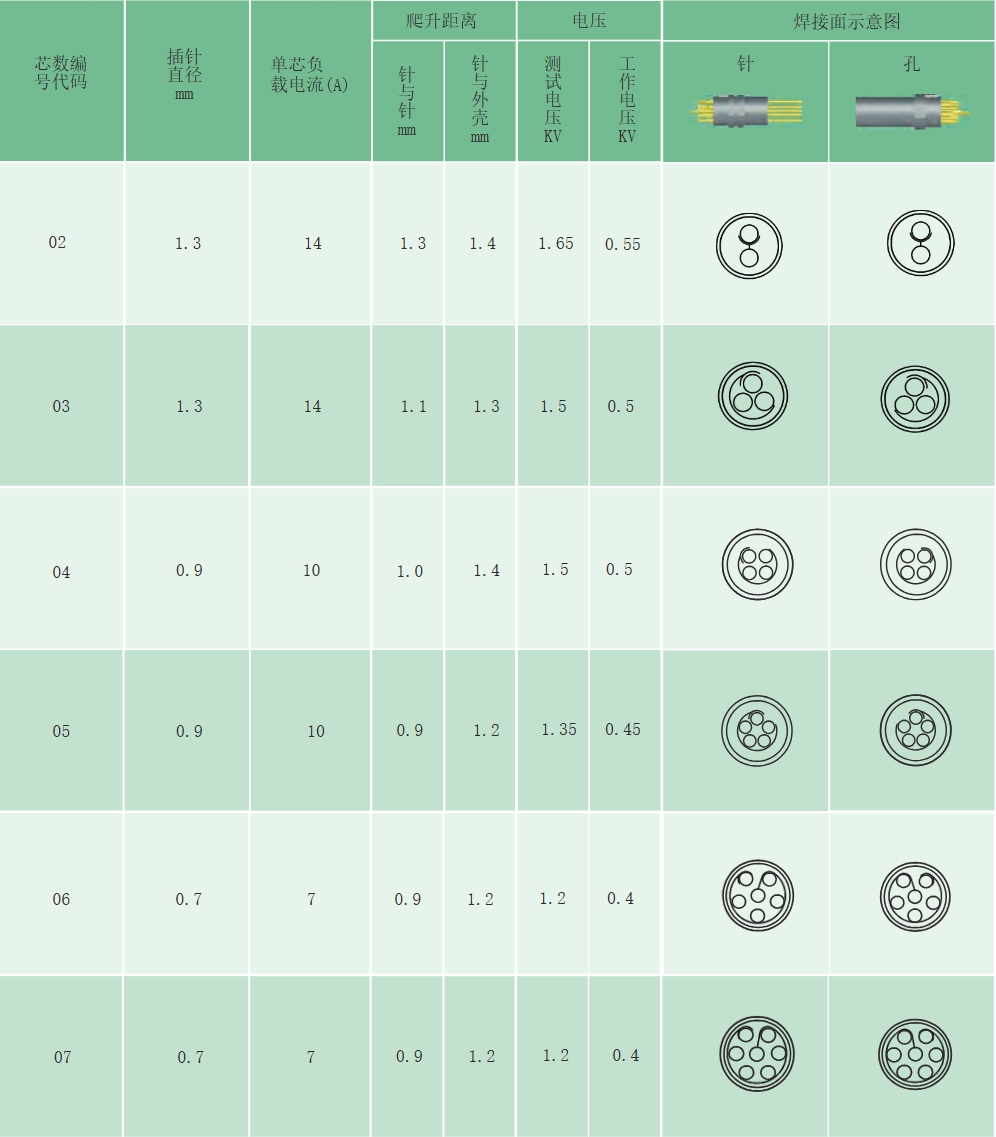Select the 2-core pin solder diagram
Viewport: 996px width, 1137px height.
[749, 245]
